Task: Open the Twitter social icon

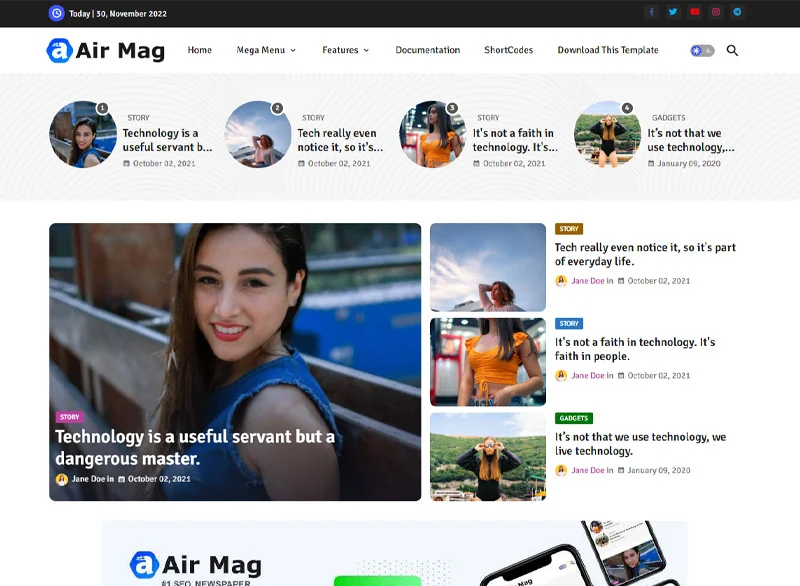Action: pyautogui.click(x=673, y=12)
